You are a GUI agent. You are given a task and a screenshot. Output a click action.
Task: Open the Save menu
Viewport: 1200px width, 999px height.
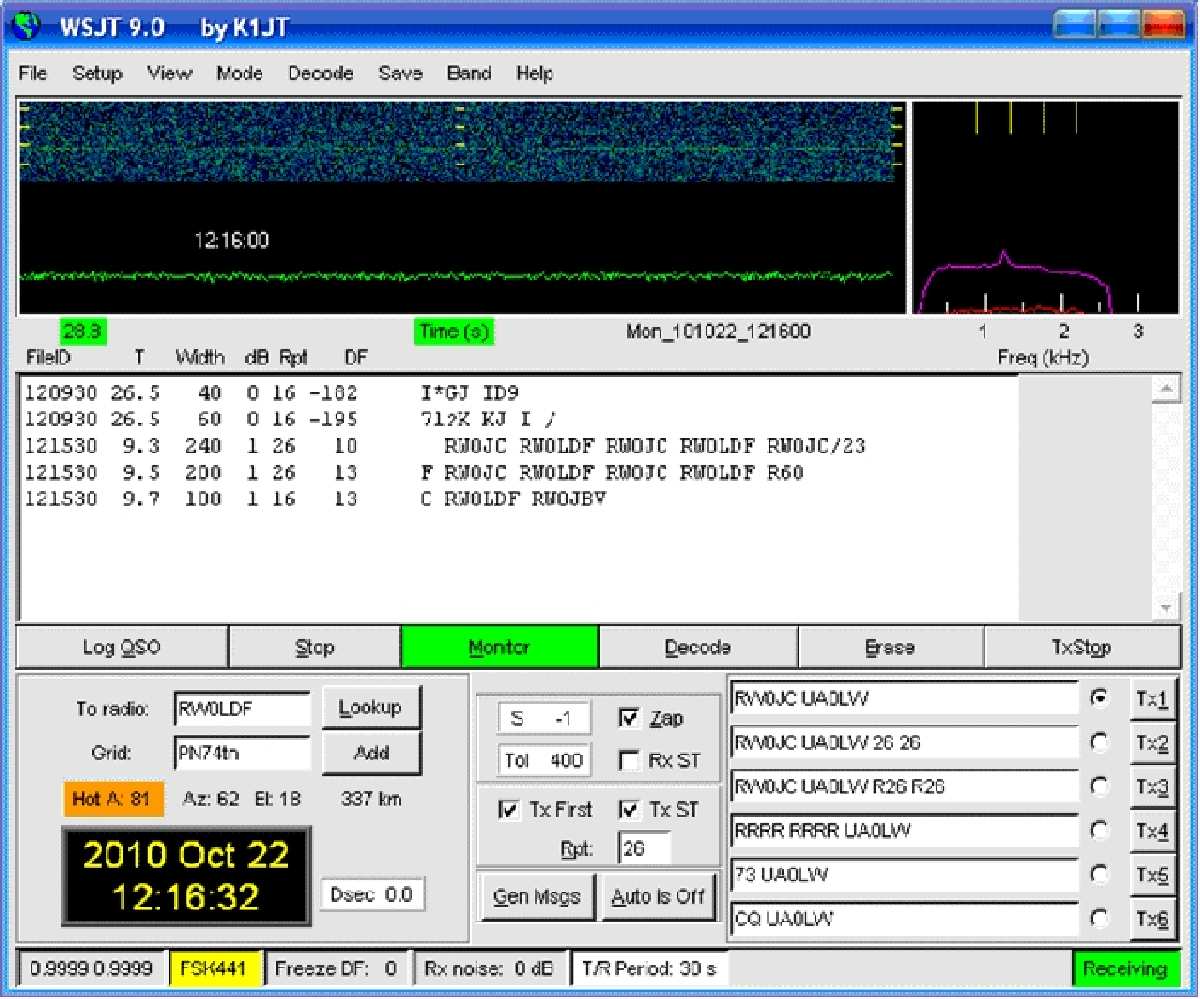(400, 73)
